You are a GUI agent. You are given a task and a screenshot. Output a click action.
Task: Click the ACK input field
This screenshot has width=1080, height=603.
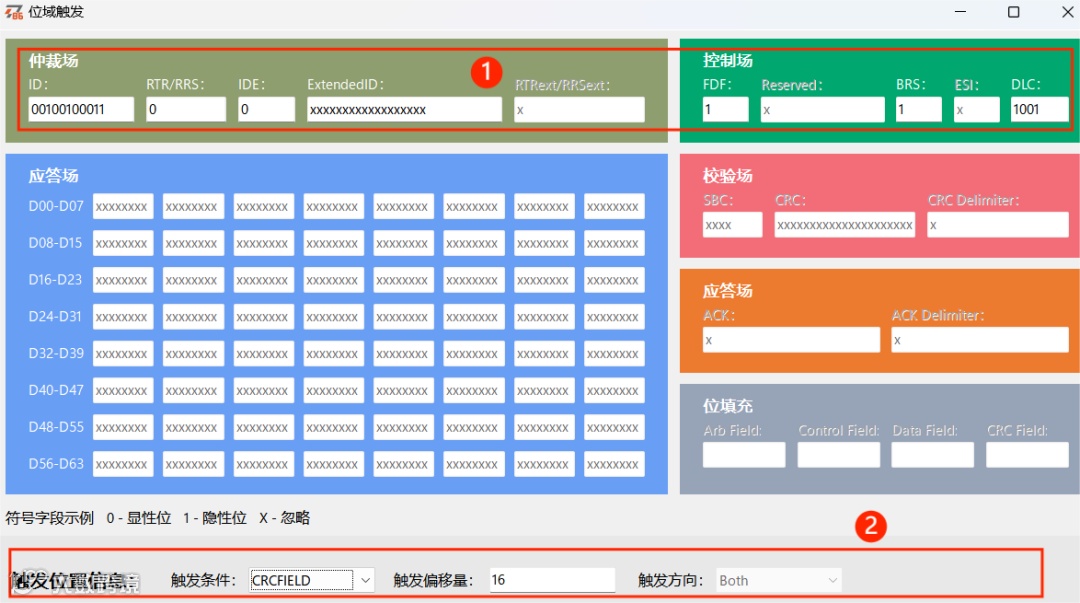pos(791,340)
